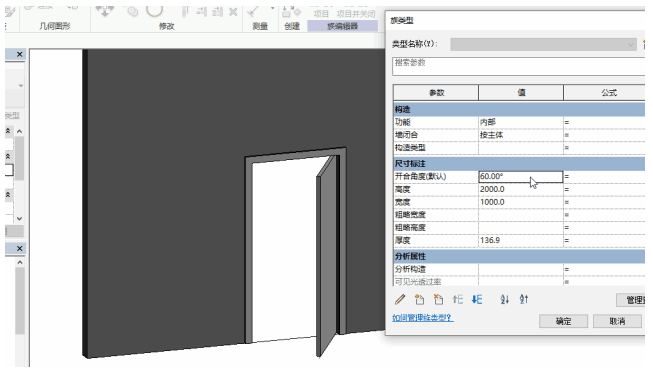Select the 高度 parameter name
This screenshot has height=377, width=653.
tap(403, 189)
